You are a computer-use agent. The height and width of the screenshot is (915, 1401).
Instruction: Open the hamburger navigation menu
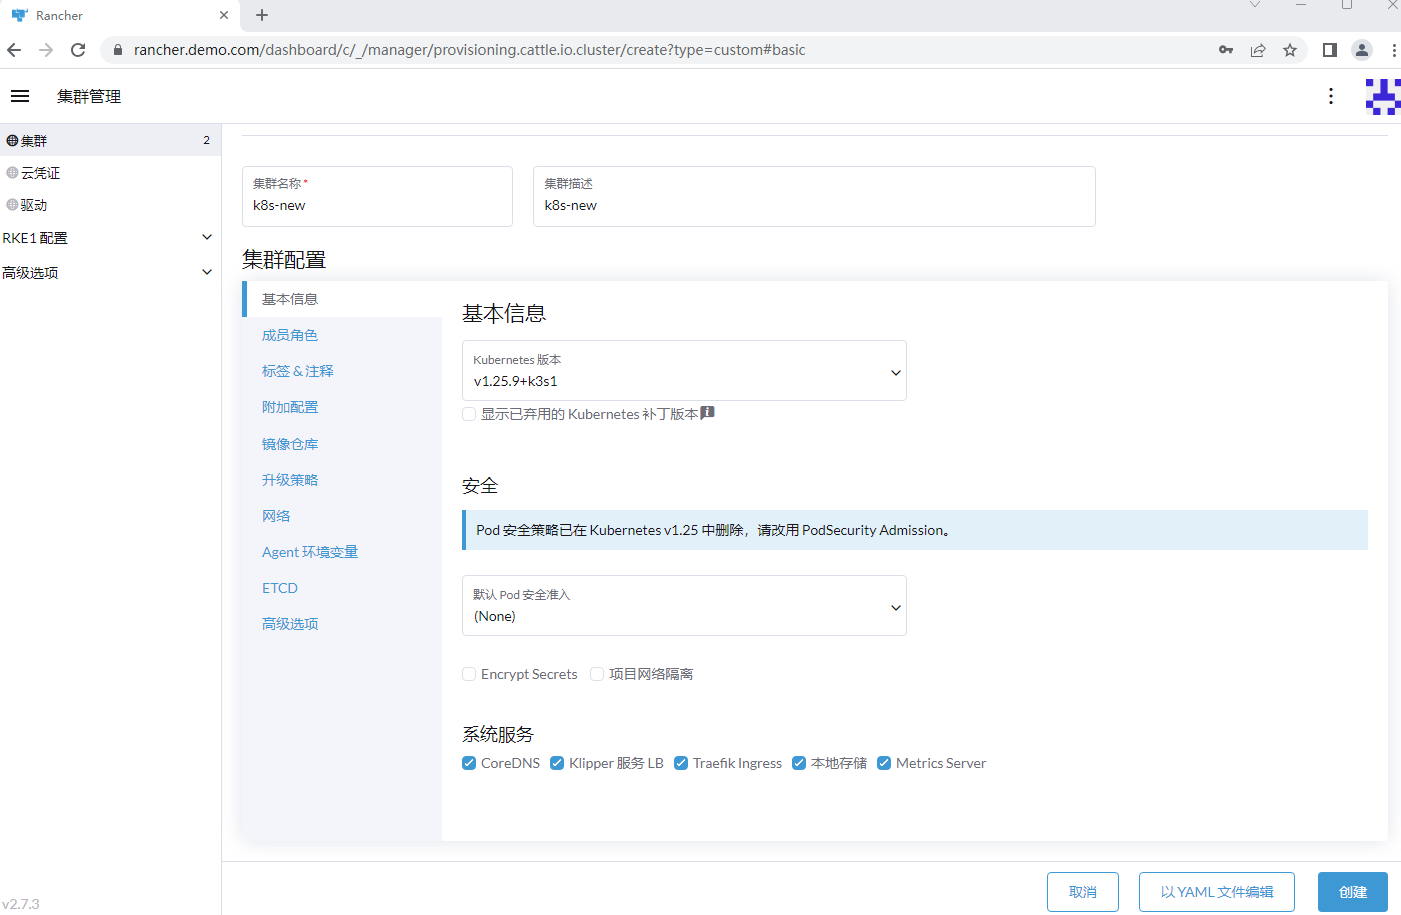coord(20,96)
